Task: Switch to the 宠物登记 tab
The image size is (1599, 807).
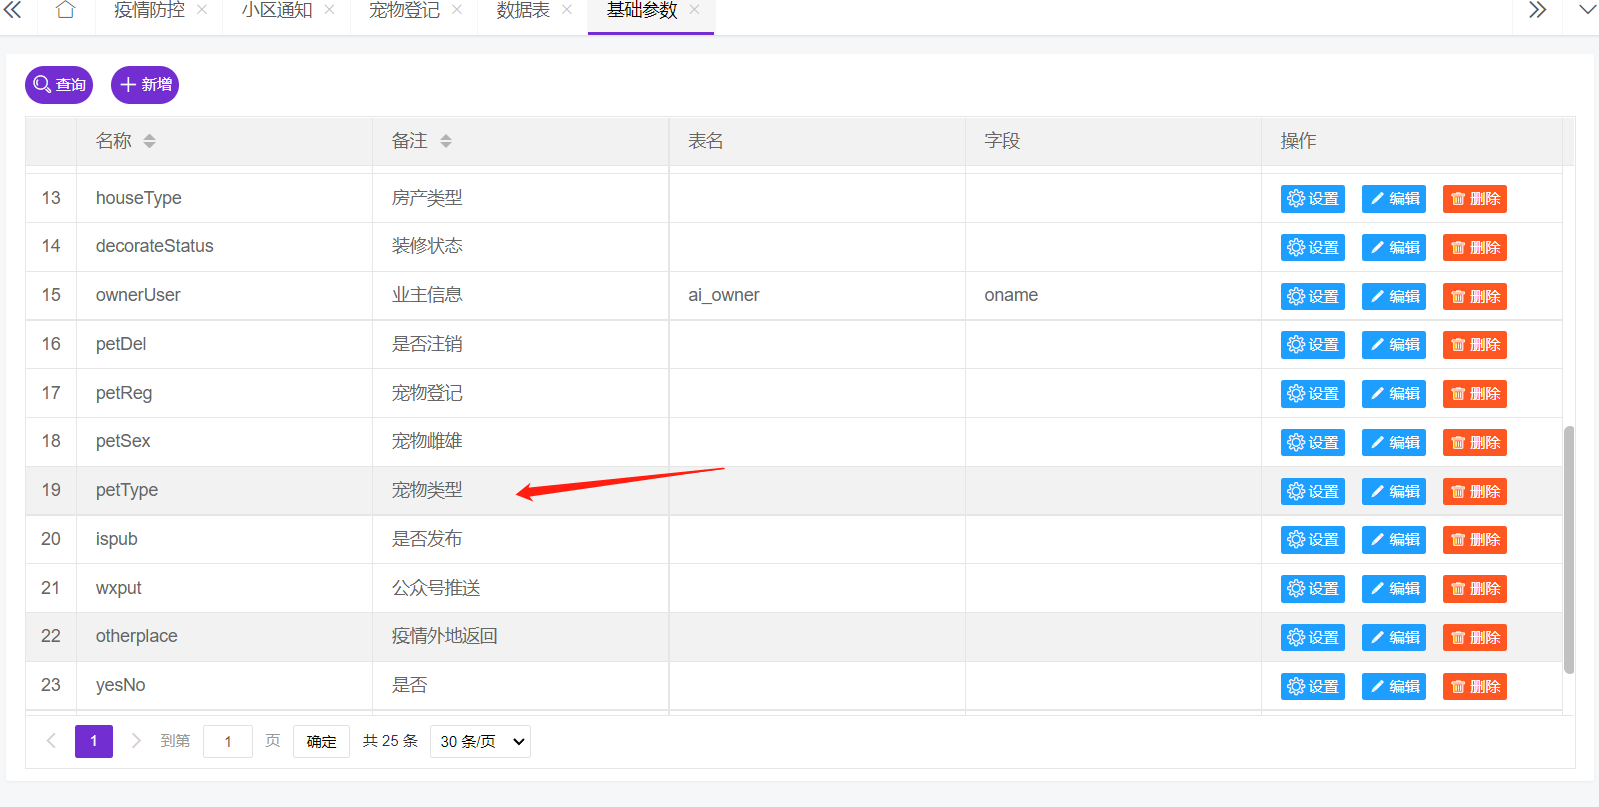Action: coord(404,10)
